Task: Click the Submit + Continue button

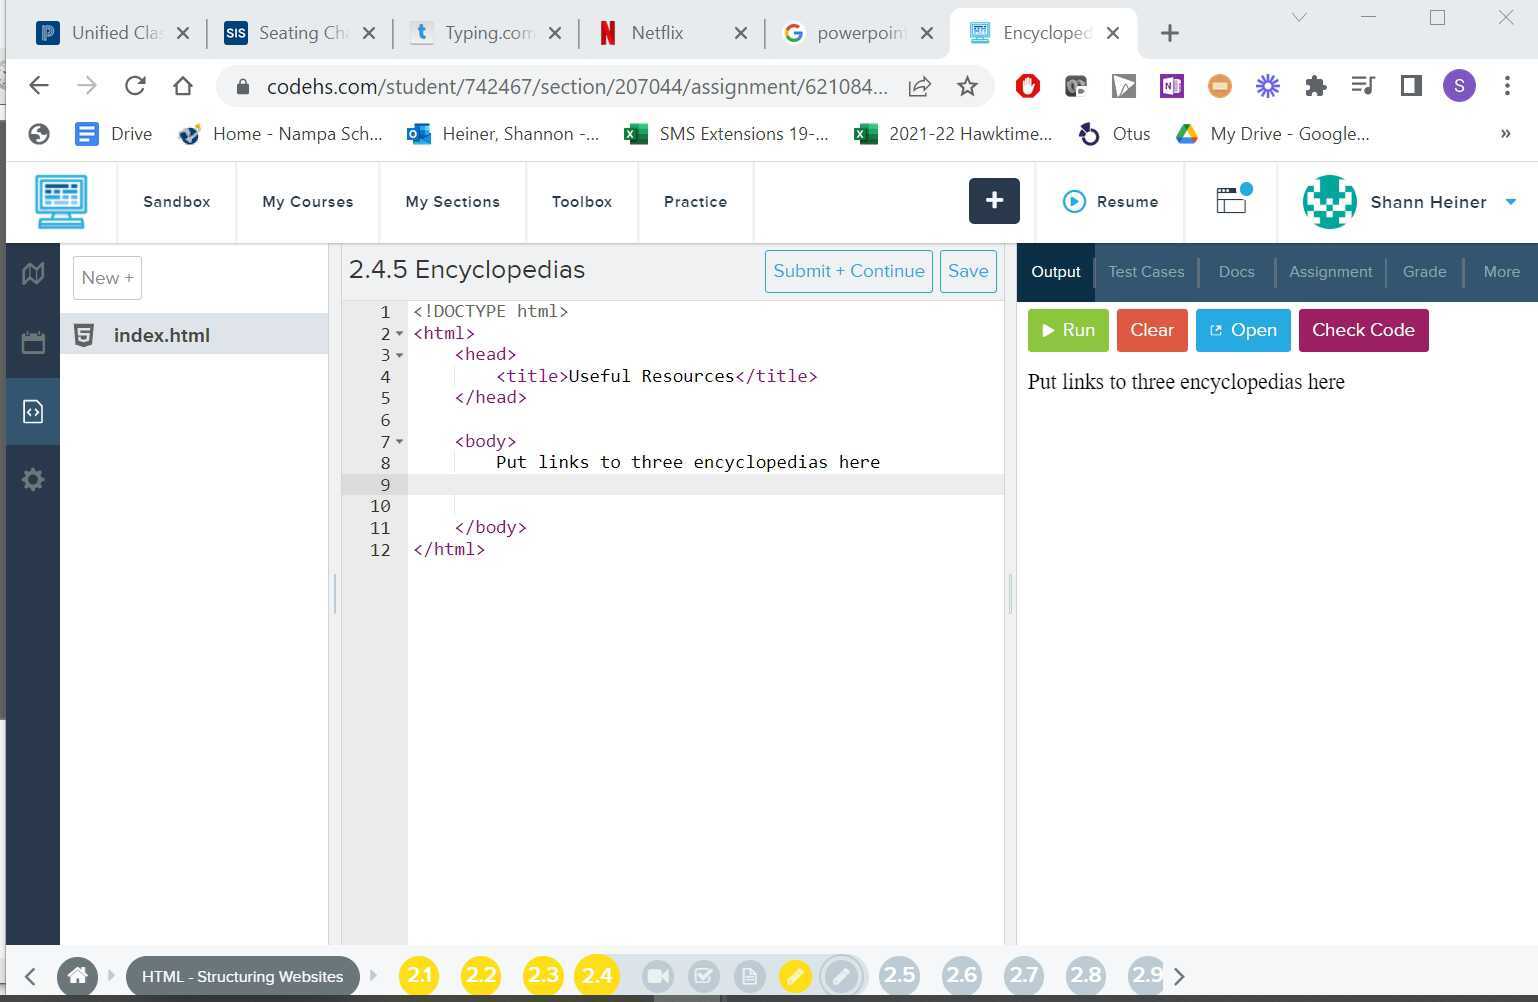Action: pos(848,271)
